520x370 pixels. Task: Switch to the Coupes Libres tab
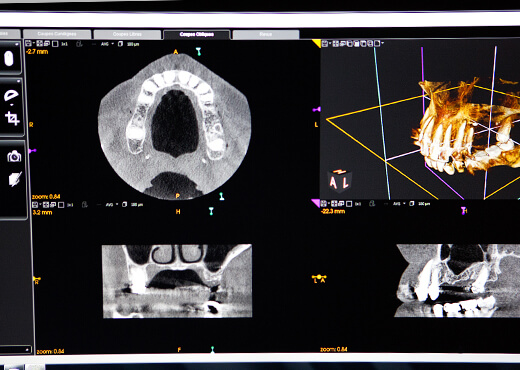click(x=127, y=34)
